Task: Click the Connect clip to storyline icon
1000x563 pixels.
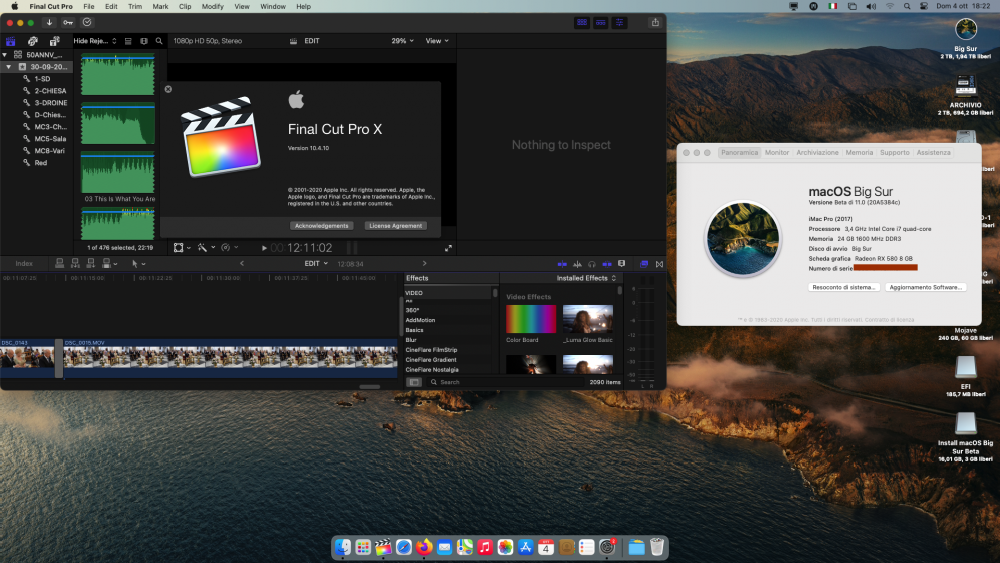Action: tap(59, 263)
